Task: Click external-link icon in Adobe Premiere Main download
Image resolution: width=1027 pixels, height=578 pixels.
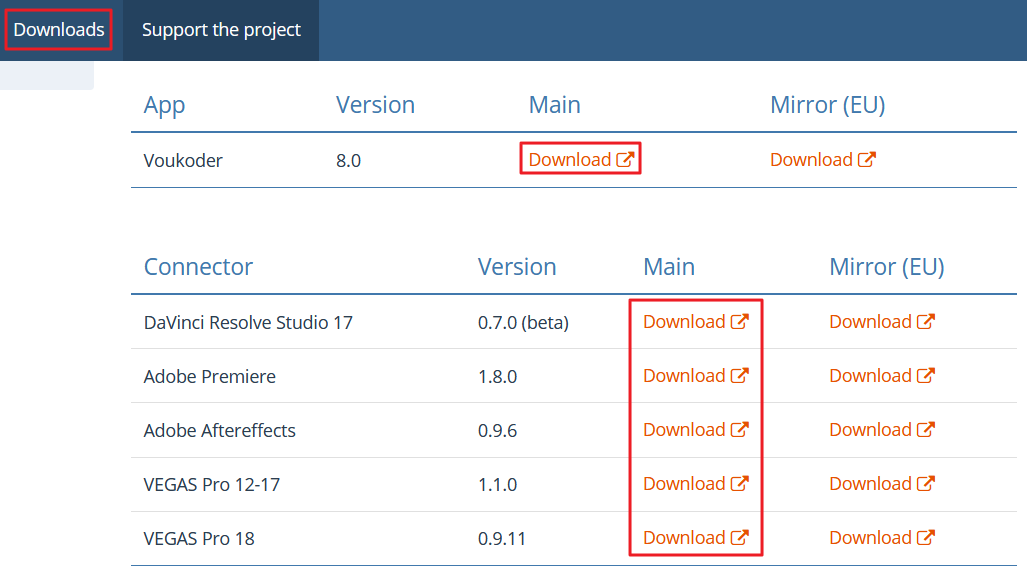Action: point(739,375)
